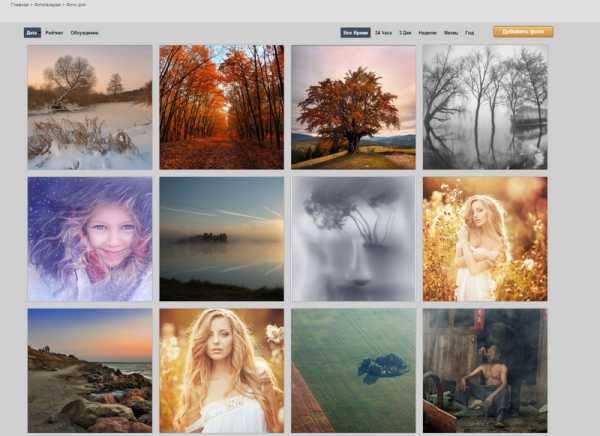Select the Дата sort tab
This screenshot has height=436, width=600.
coord(32,33)
